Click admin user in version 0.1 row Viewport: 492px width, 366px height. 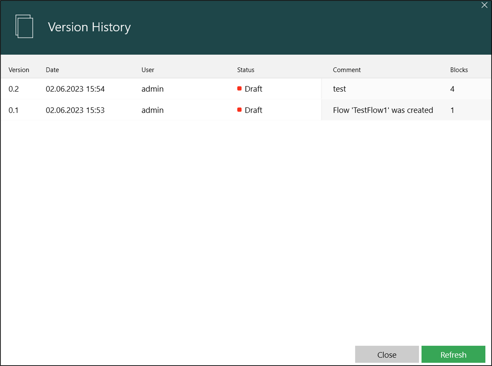coord(152,110)
